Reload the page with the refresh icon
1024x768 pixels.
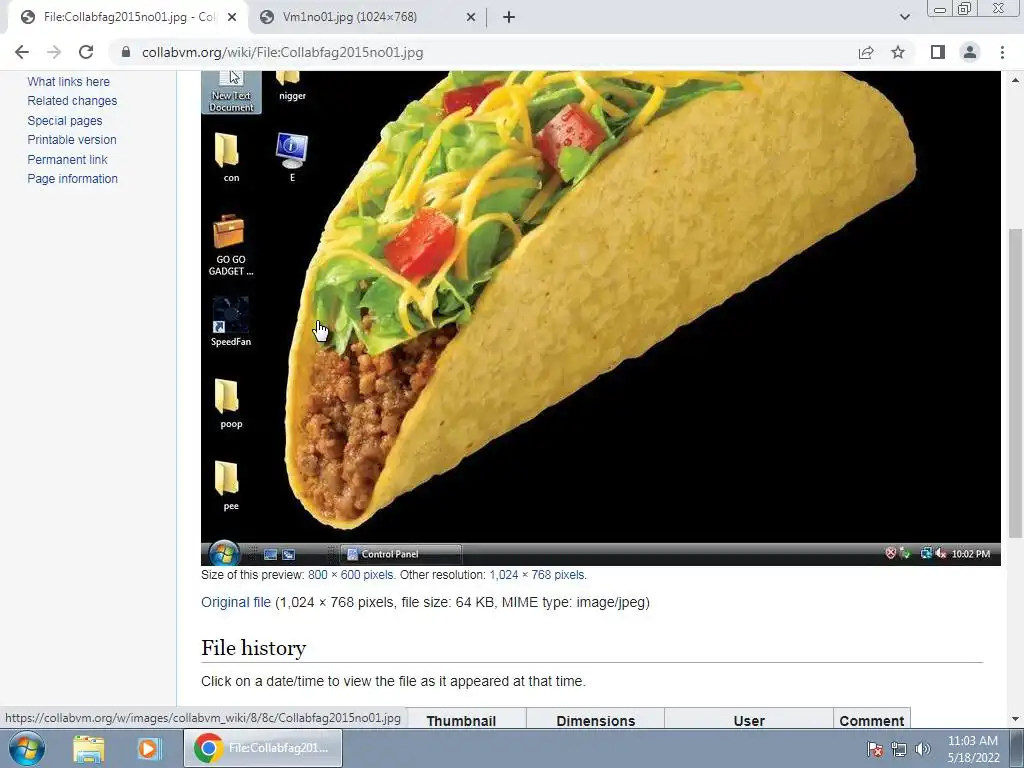(x=86, y=52)
